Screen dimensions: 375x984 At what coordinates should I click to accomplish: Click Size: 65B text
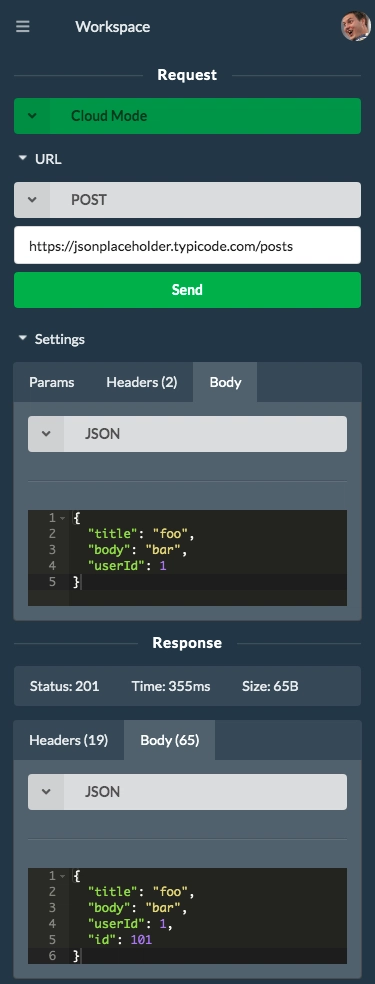click(270, 686)
